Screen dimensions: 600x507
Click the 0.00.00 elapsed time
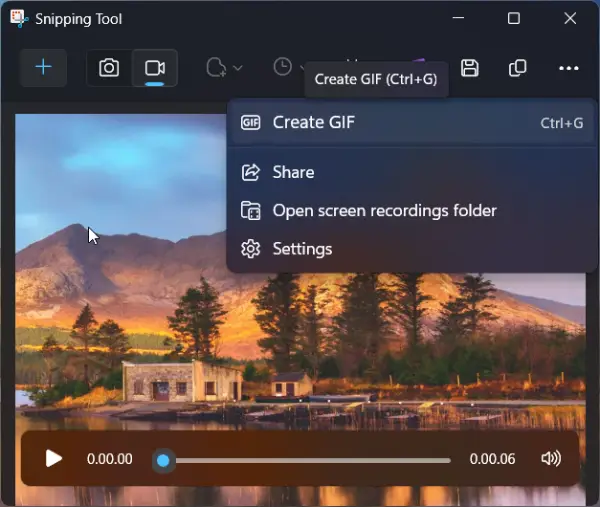tap(109, 459)
